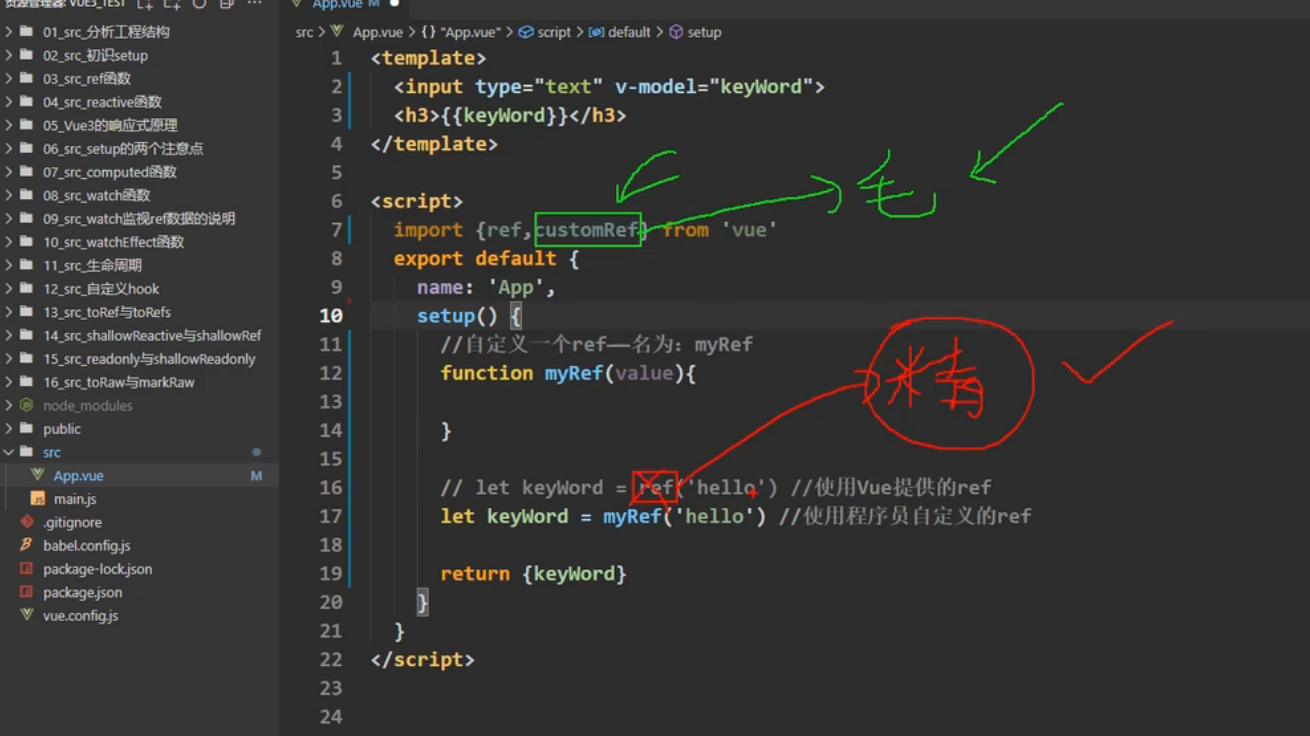The width and height of the screenshot is (1310, 736).
Task: Click the variable icon before default breadcrumb
Action: point(597,32)
